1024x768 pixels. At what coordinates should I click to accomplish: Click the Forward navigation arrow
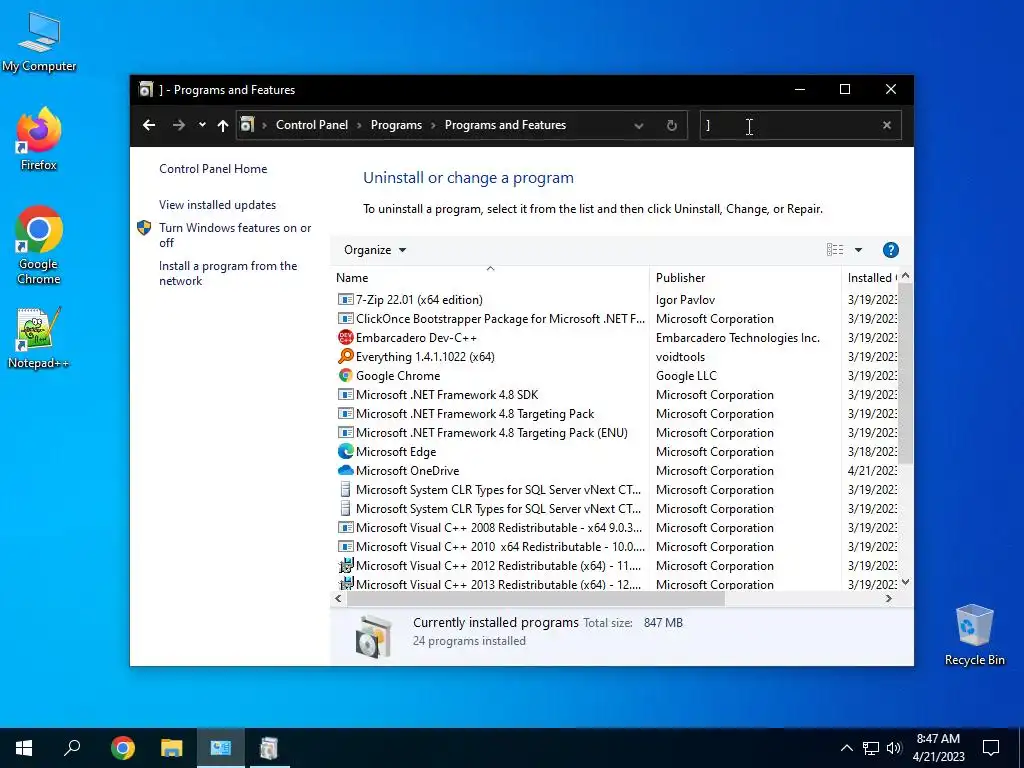tap(178, 125)
